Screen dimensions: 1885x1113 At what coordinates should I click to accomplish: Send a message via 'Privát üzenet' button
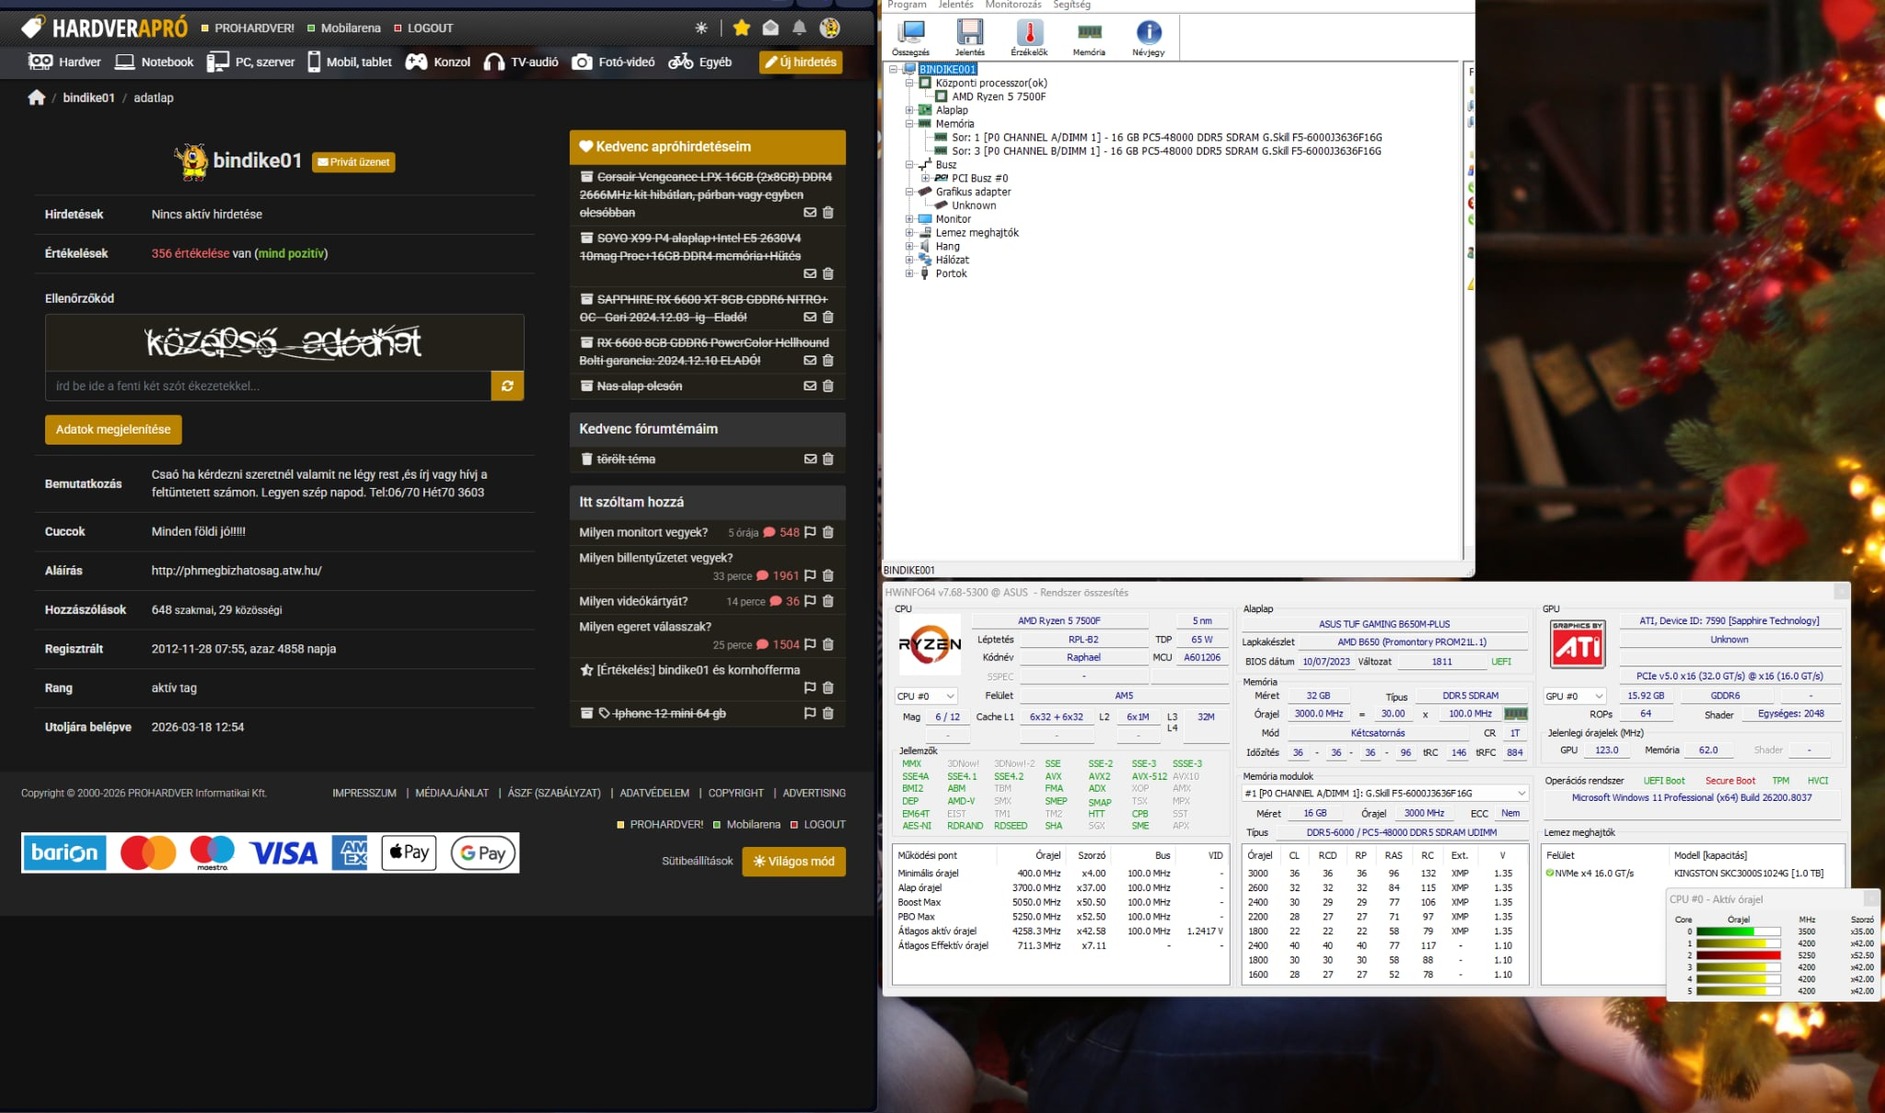tap(353, 162)
